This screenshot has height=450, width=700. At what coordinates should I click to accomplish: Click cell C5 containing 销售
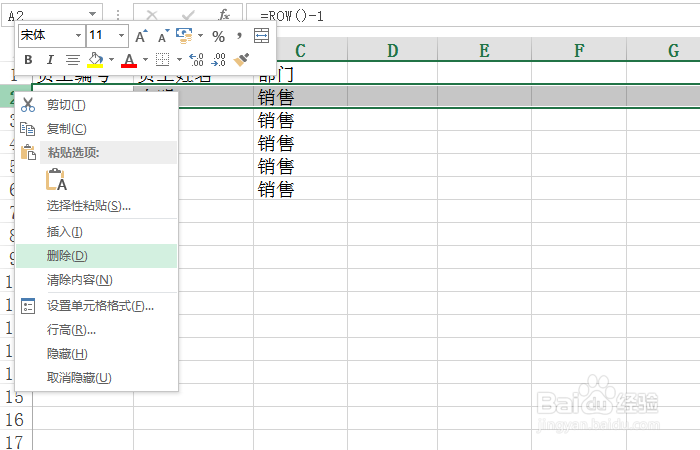(300, 167)
